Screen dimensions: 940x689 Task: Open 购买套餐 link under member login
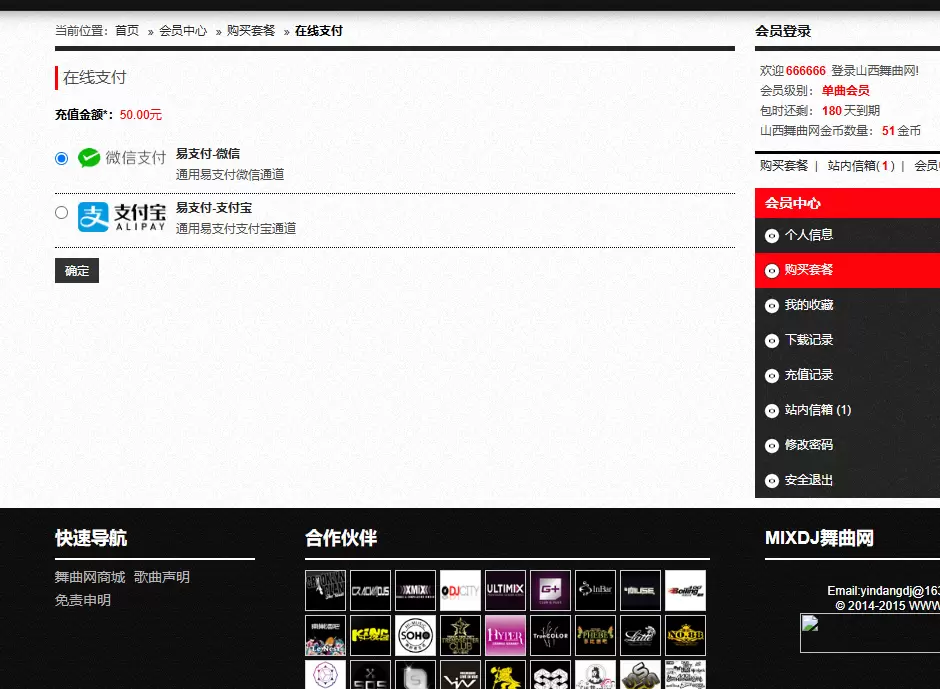(784, 166)
